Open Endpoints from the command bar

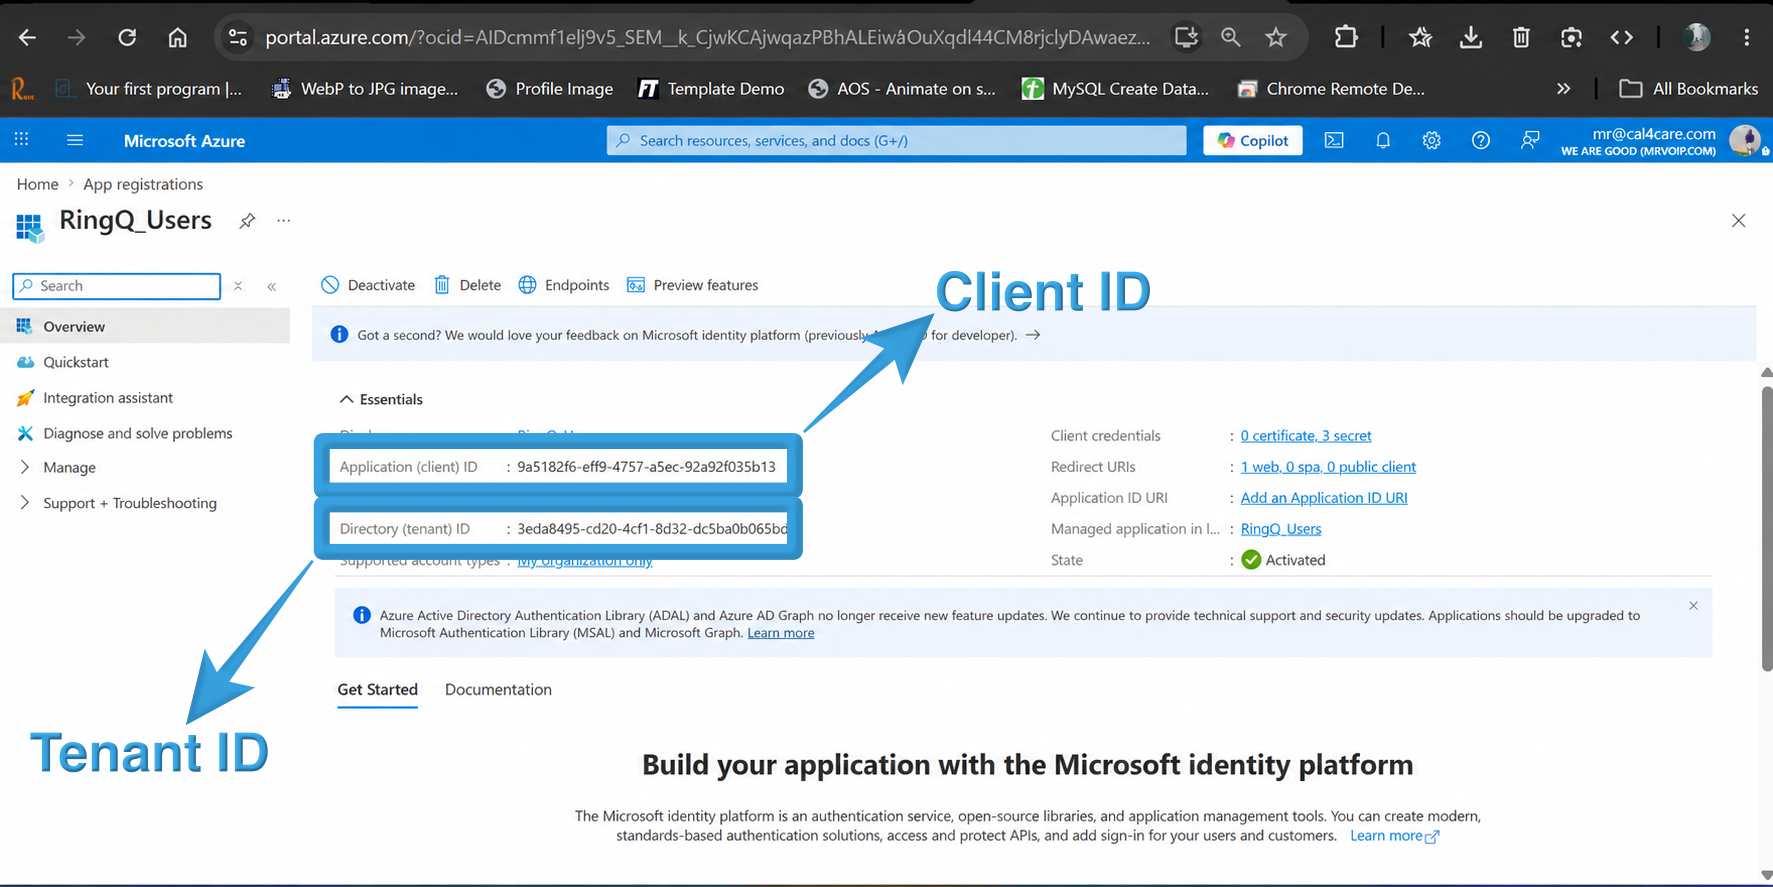pos(564,285)
